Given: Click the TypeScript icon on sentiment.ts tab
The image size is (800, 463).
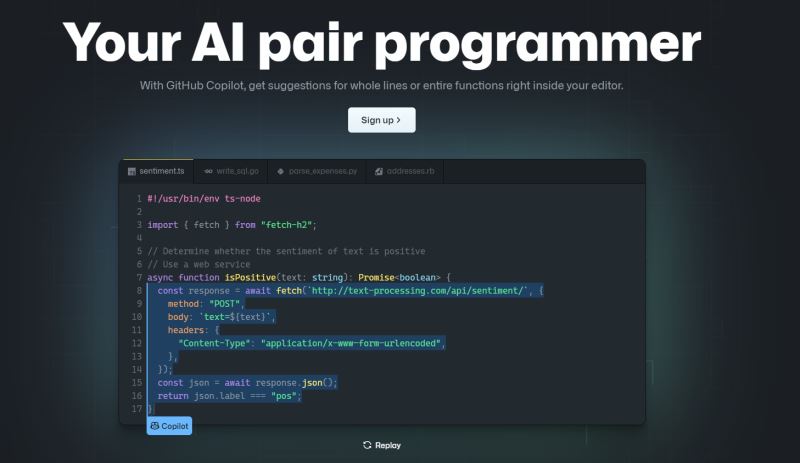Looking at the screenshot, I should tap(131, 172).
